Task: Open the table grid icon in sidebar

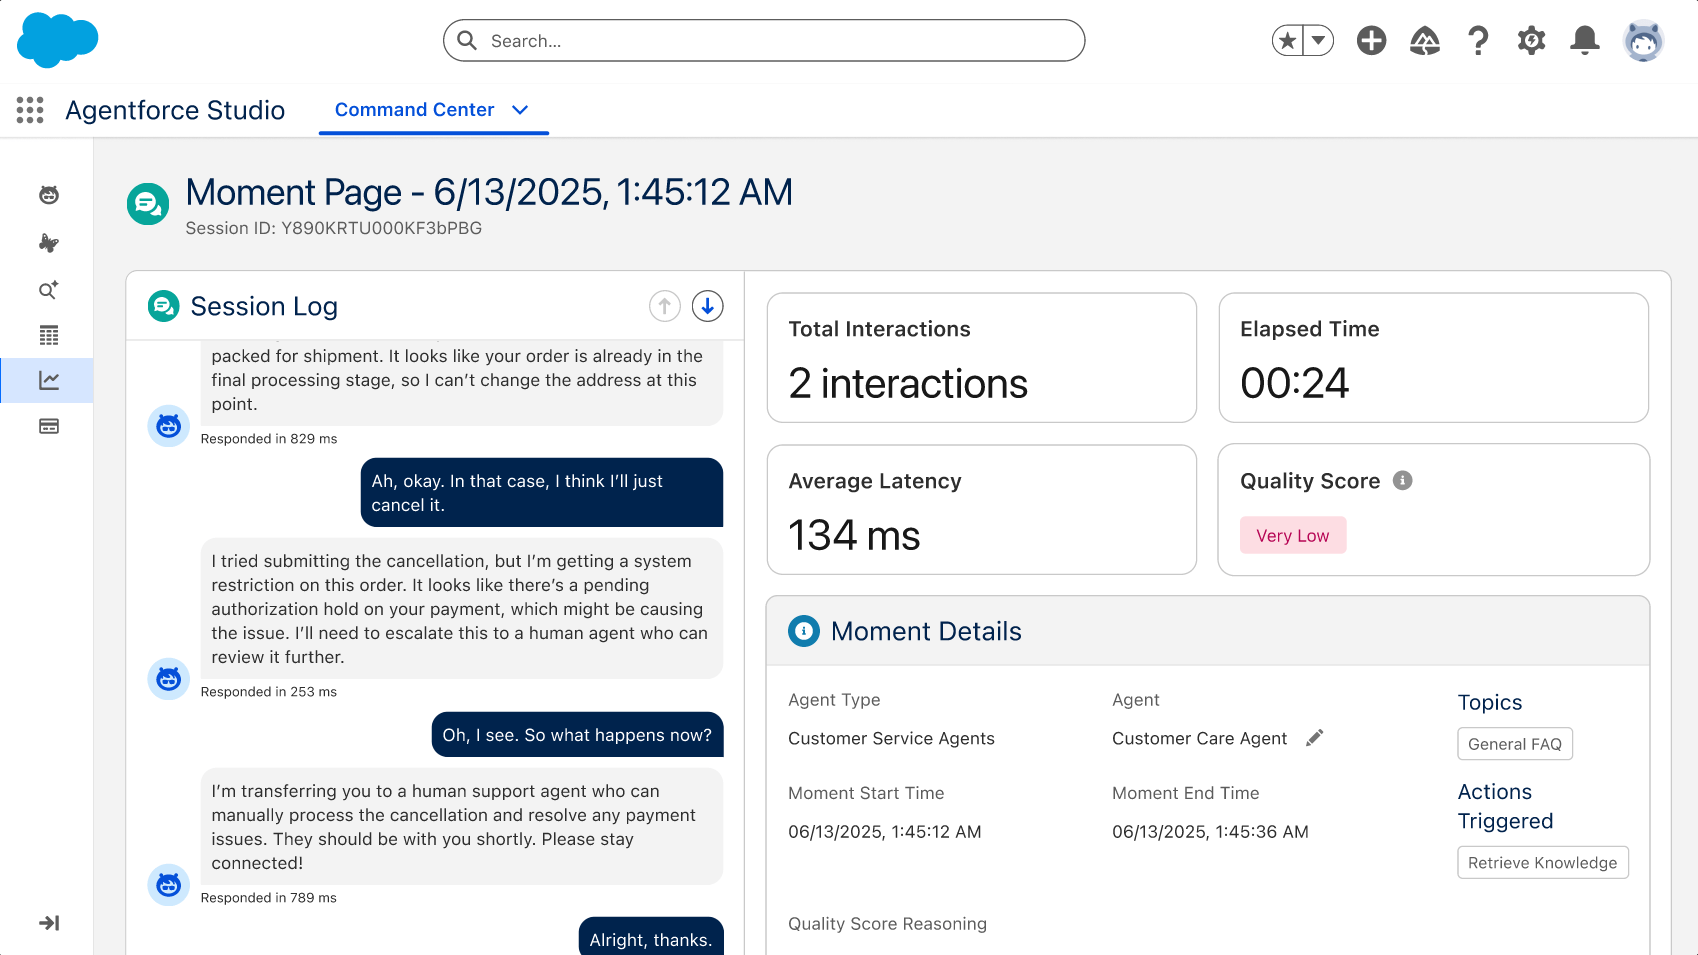Action: pyautogui.click(x=49, y=335)
